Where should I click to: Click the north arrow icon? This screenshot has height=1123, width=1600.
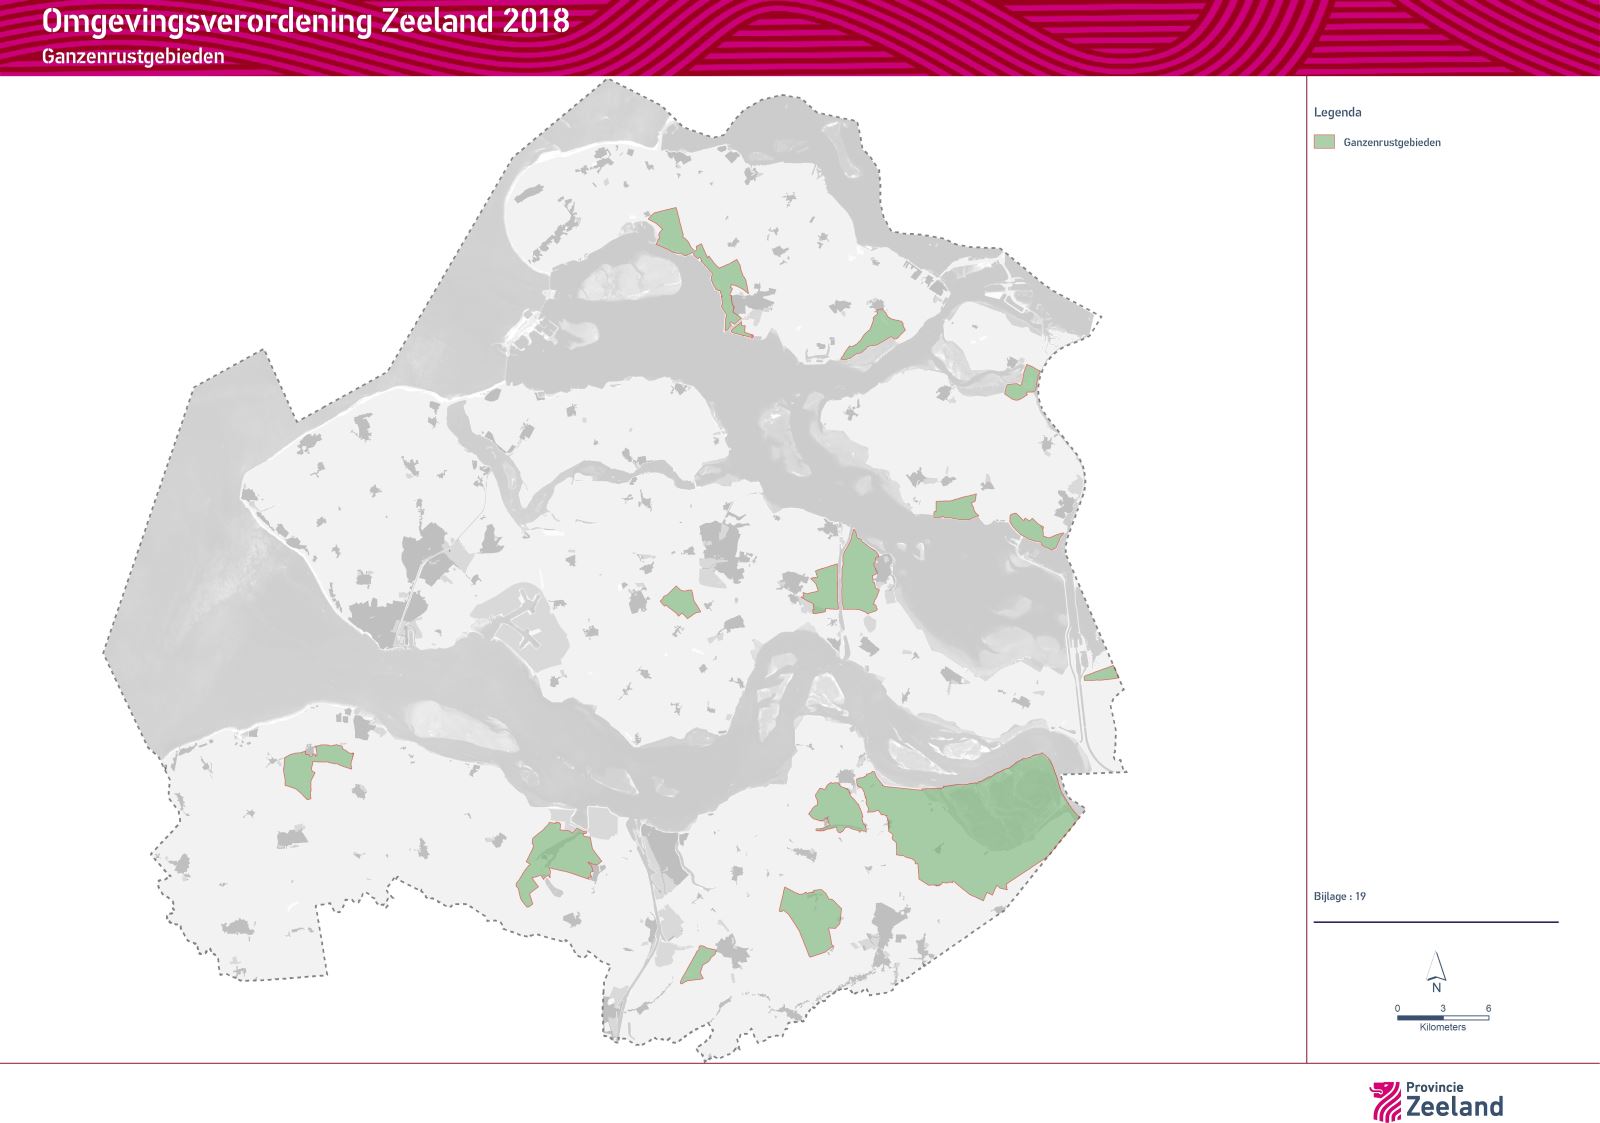pos(1436,971)
